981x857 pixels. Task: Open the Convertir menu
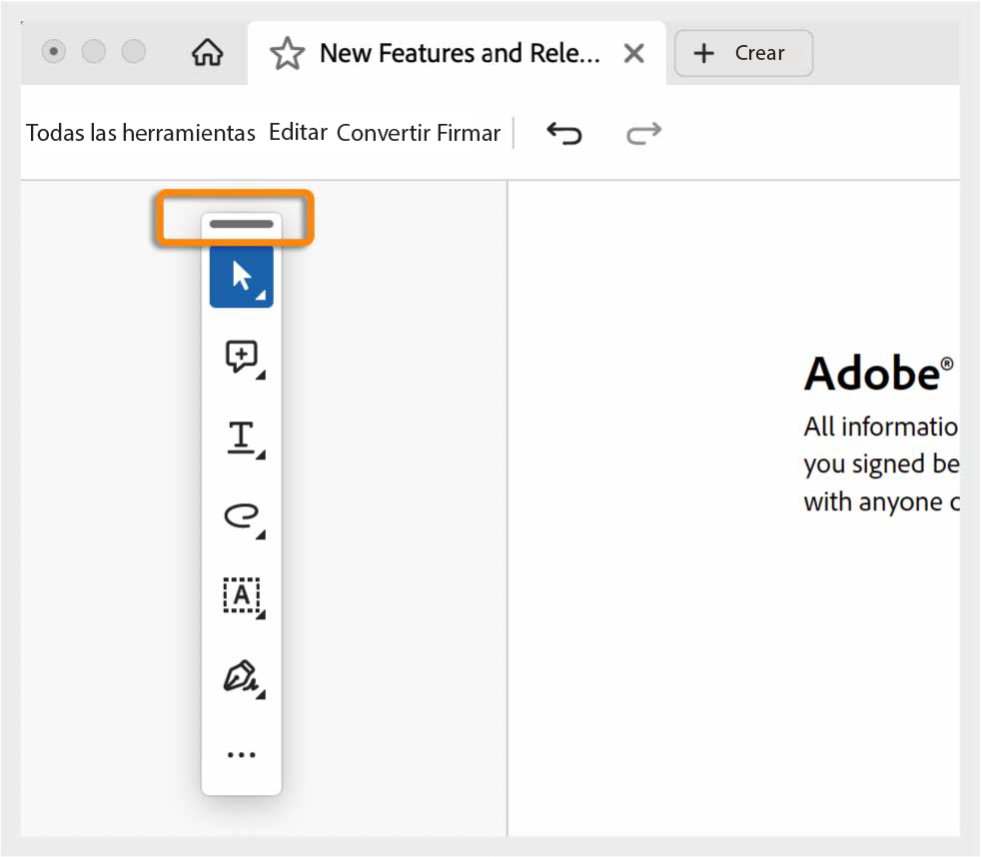(x=383, y=133)
